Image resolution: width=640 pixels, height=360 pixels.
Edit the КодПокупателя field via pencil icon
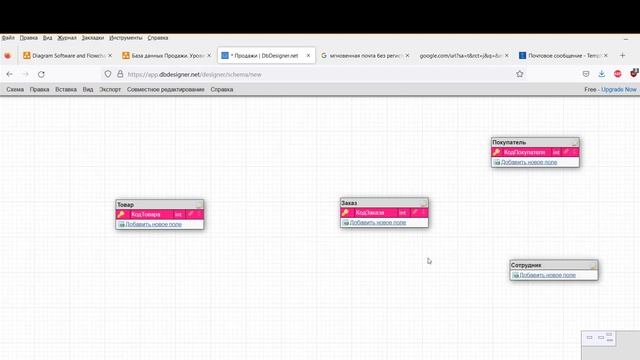point(567,152)
